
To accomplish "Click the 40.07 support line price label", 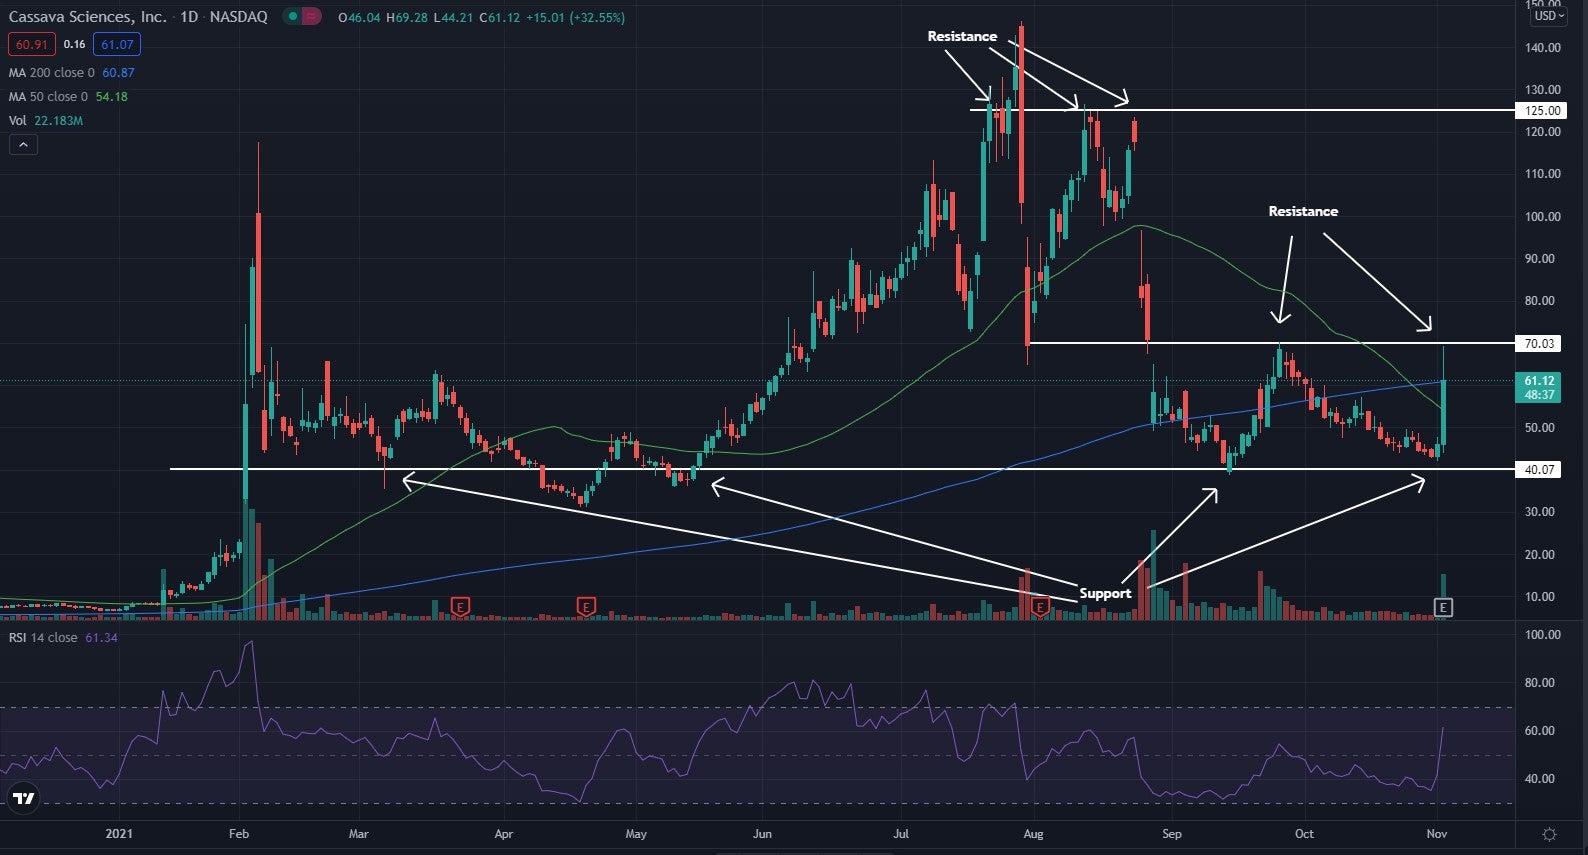I will pos(1538,470).
